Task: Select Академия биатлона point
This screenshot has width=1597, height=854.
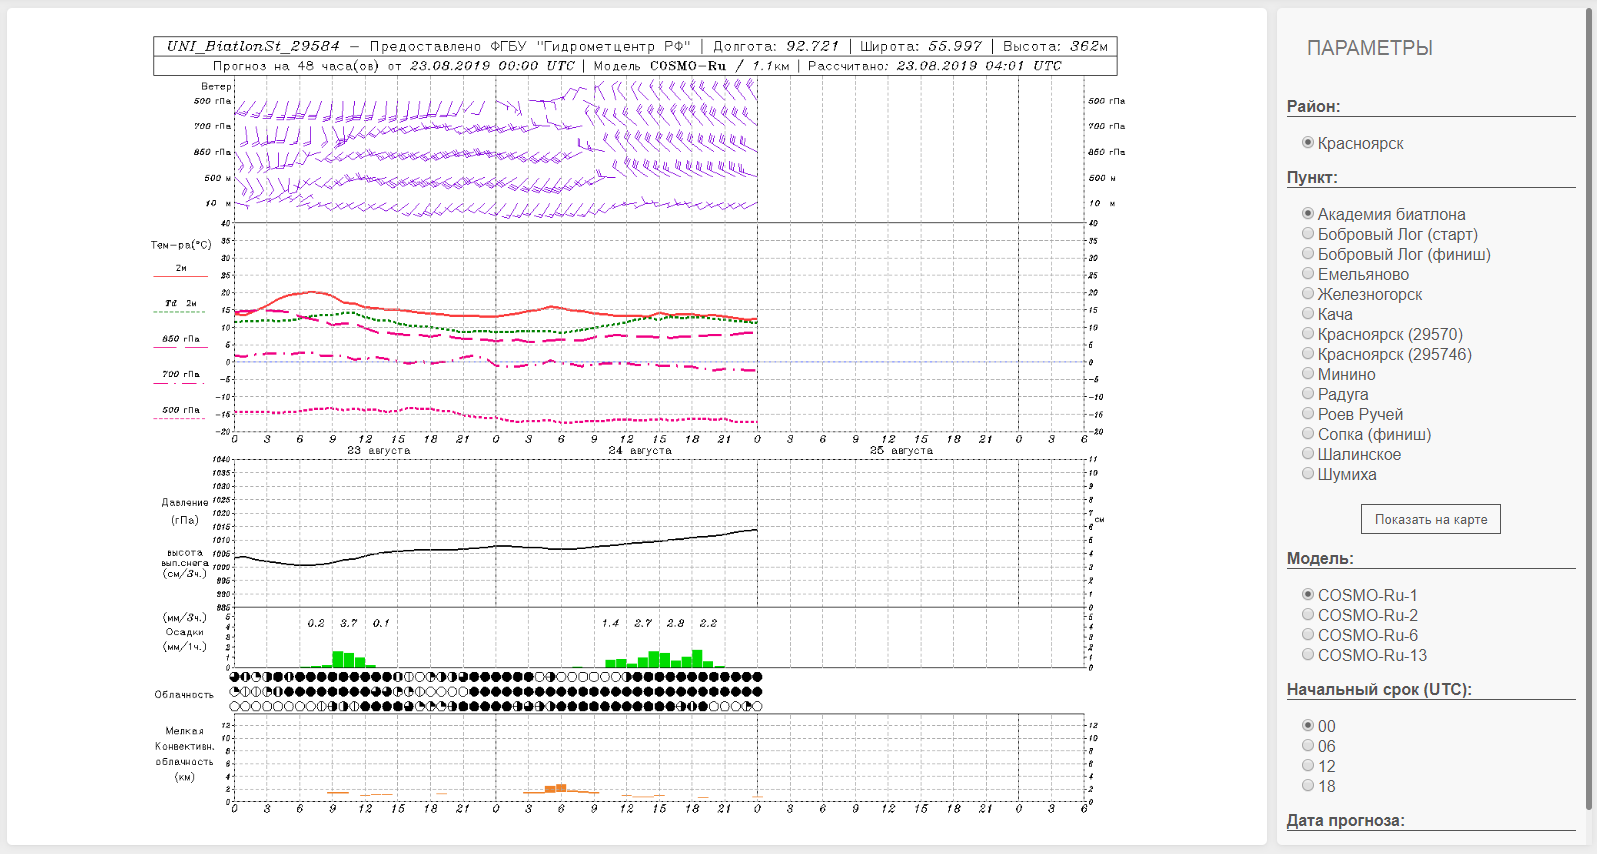Action: coord(1308,214)
